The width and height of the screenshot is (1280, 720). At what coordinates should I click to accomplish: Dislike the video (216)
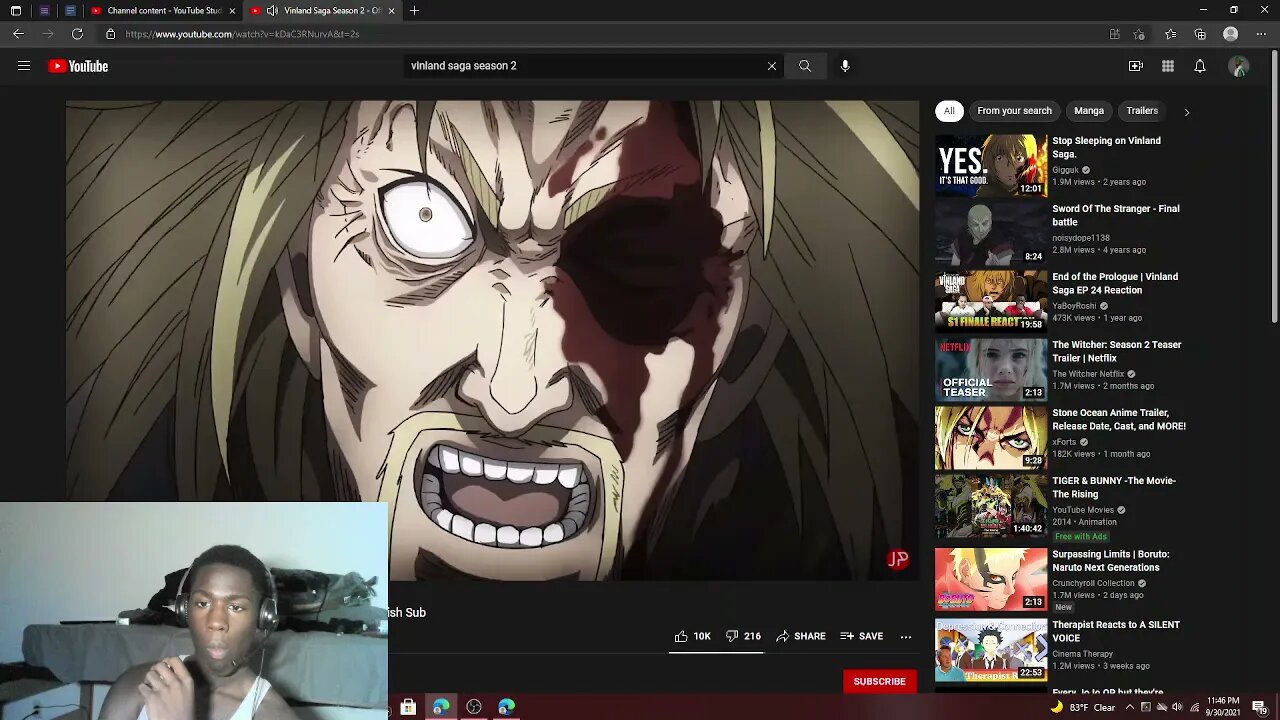743,636
